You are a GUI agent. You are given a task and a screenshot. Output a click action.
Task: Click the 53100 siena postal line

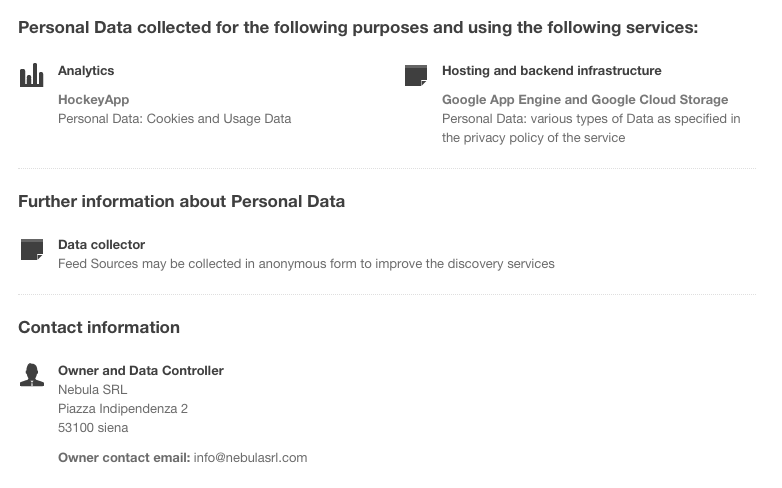click(93, 428)
